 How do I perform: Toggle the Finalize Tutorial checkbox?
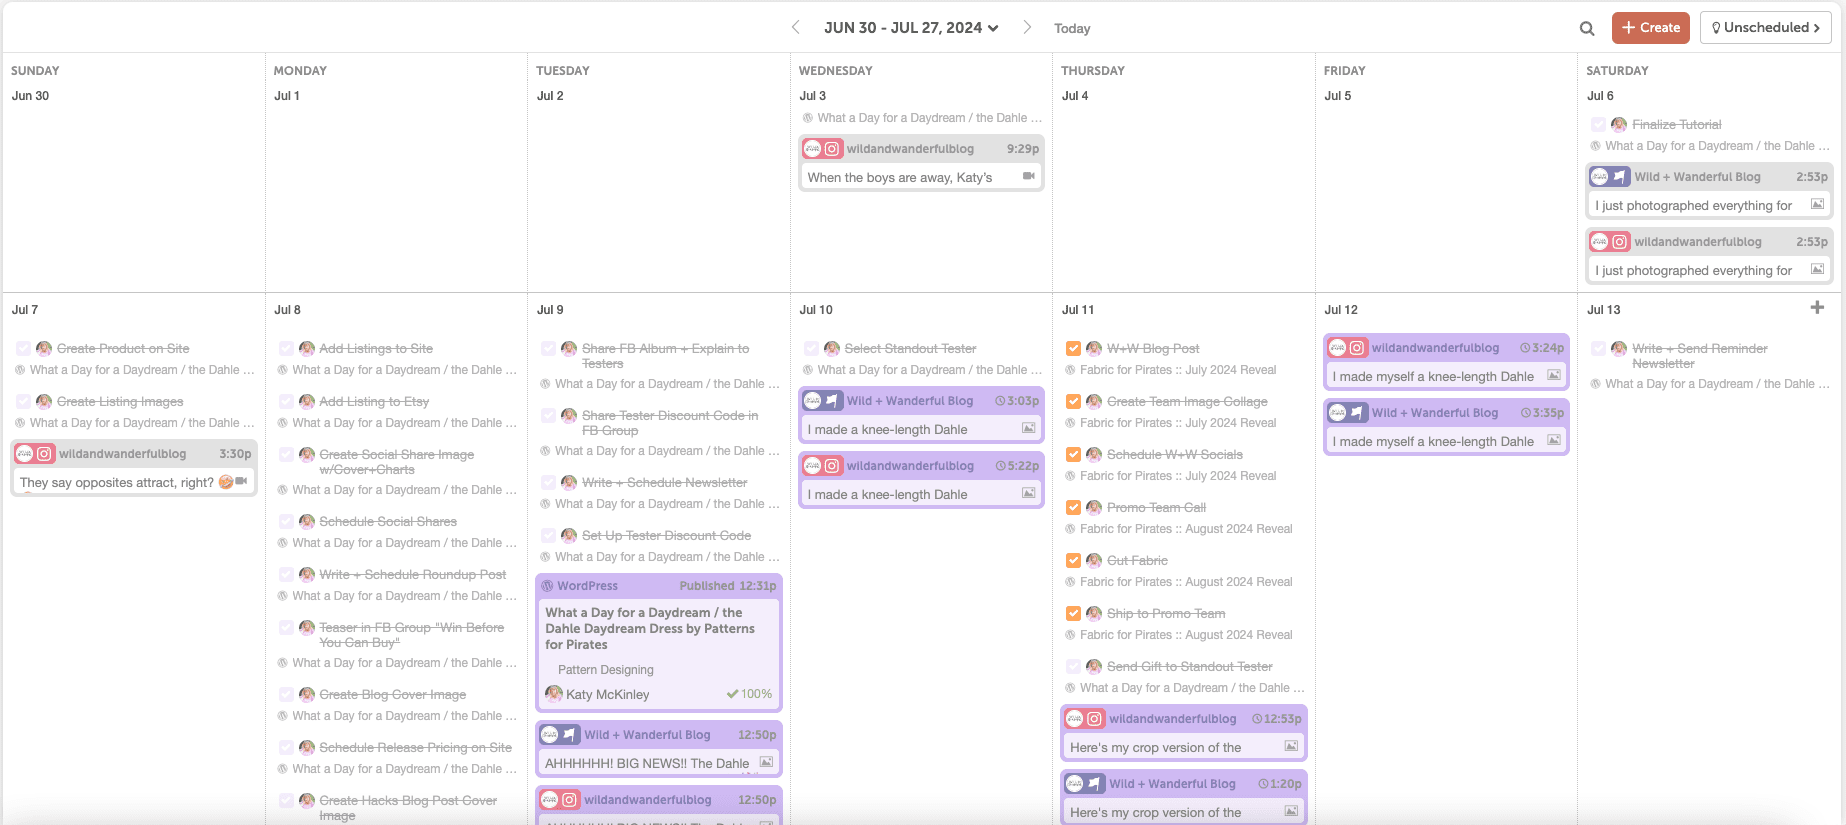click(x=1598, y=125)
